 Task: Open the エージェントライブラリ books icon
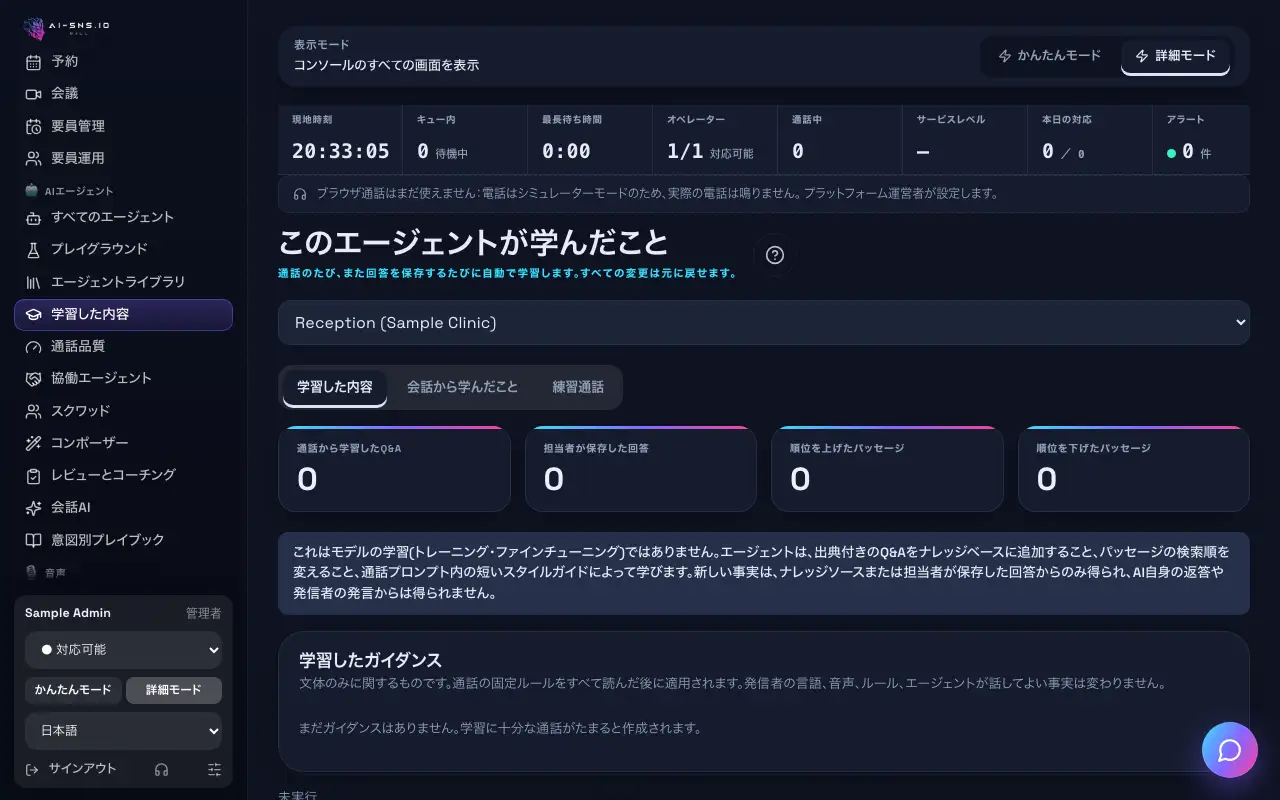pyautogui.click(x=33, y=282)
